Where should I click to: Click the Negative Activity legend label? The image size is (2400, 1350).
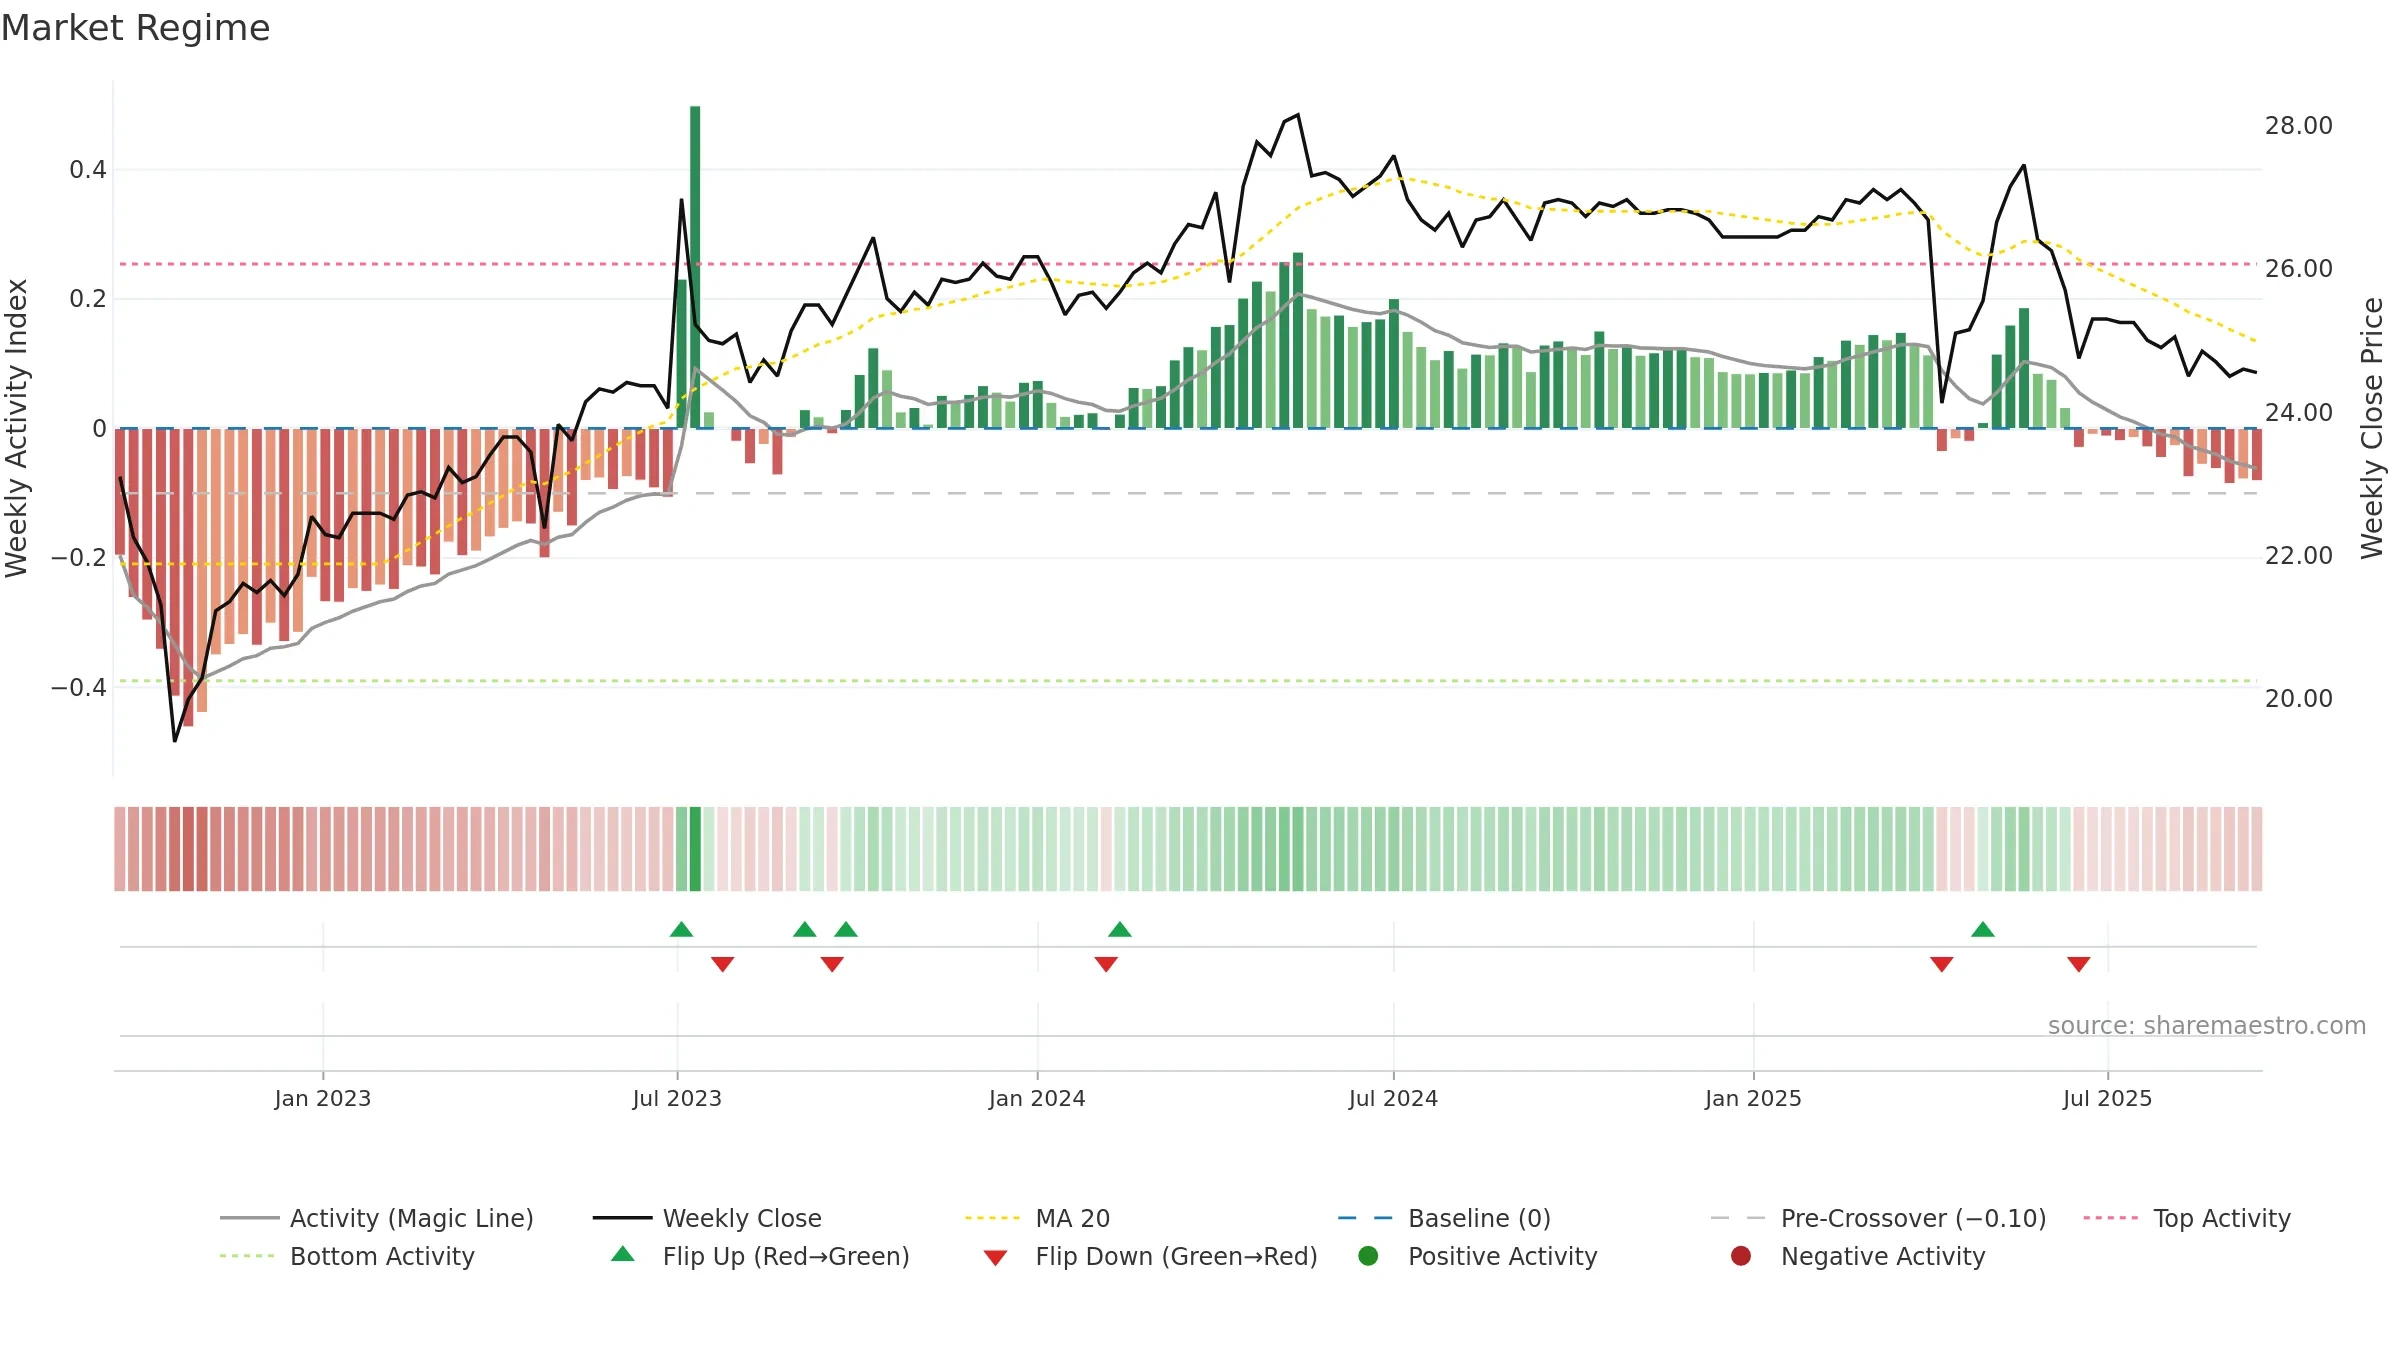1883,1256
